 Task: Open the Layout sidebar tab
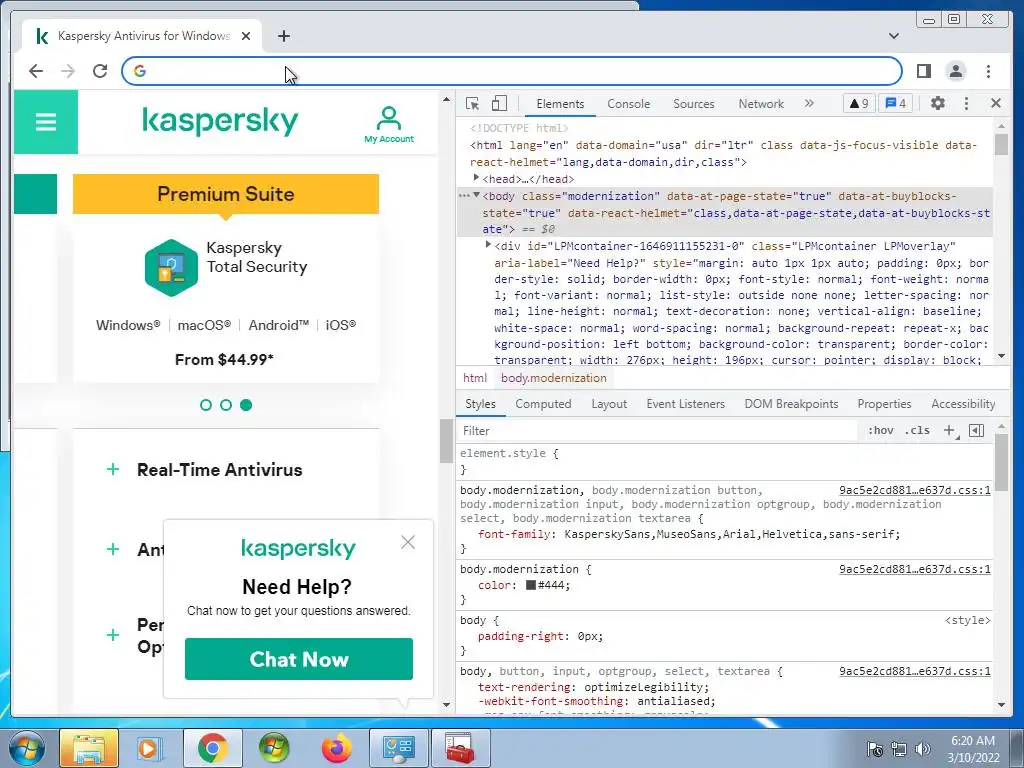(609, 404)
